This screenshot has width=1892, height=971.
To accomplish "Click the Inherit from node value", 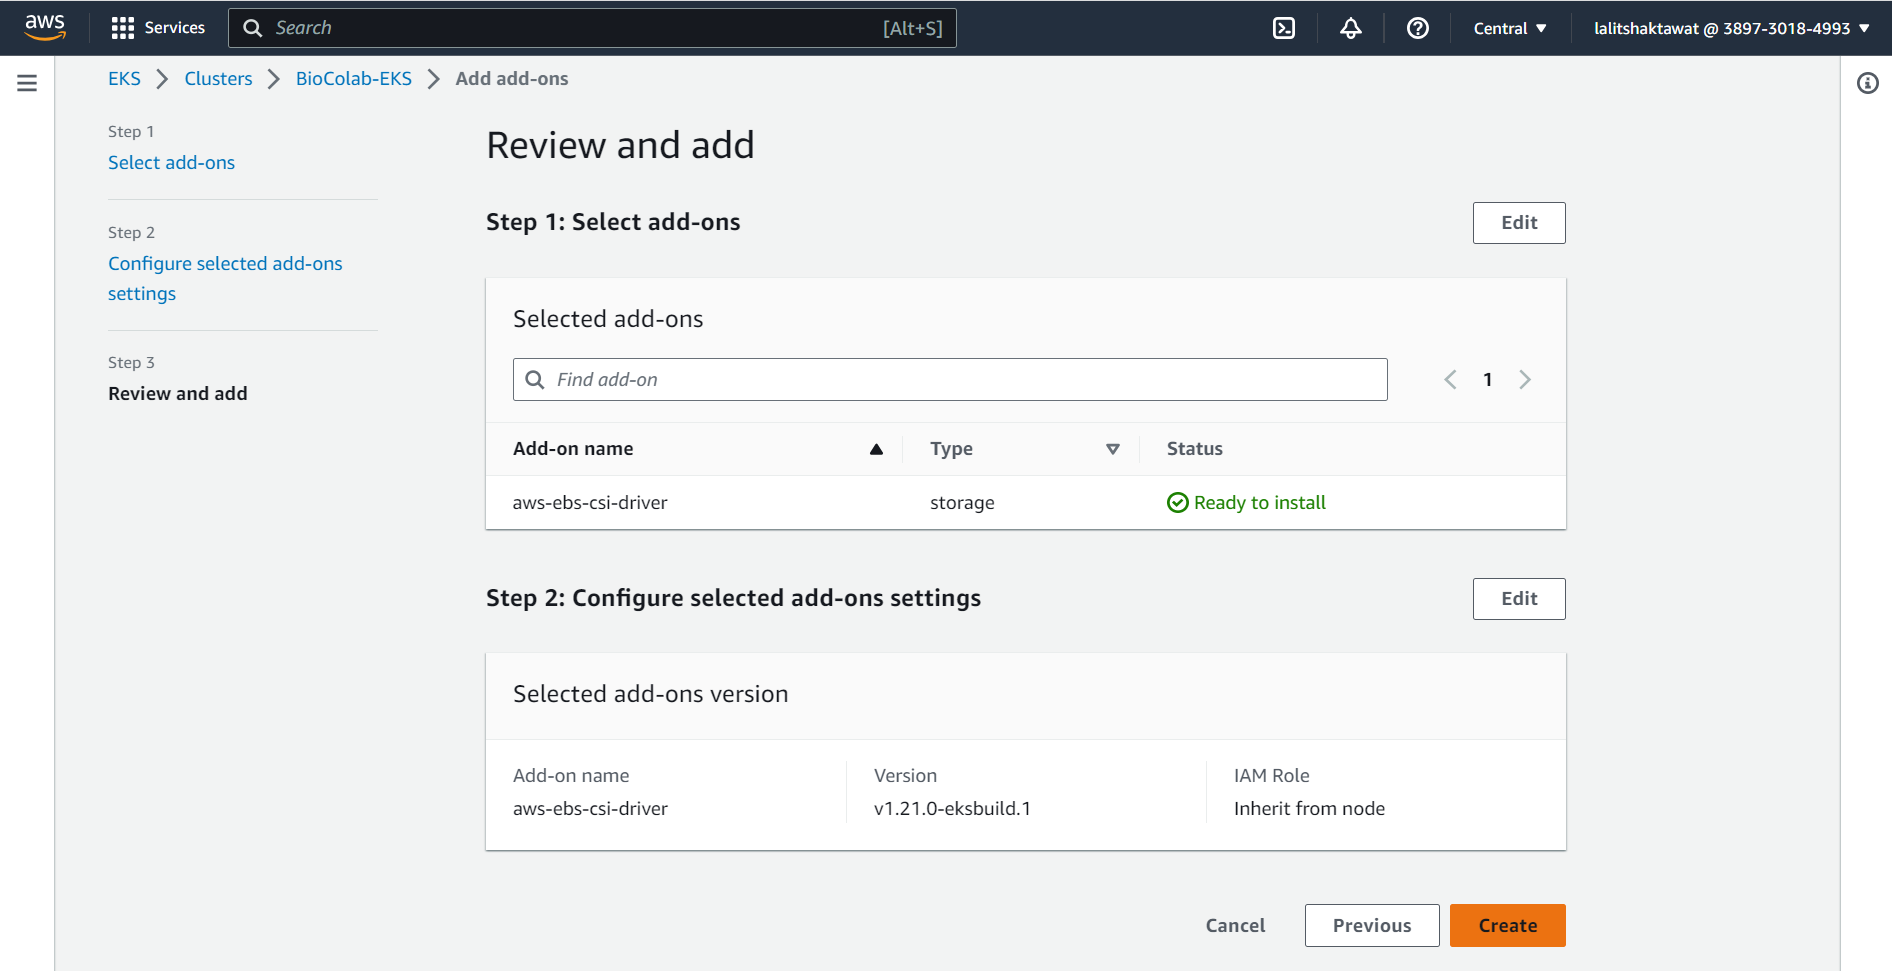I will point(1309,809).
